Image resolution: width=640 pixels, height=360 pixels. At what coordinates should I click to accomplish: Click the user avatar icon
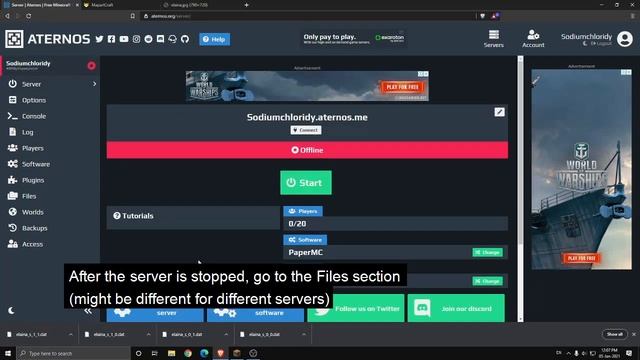pyautogui.click(x=625, y=39)
